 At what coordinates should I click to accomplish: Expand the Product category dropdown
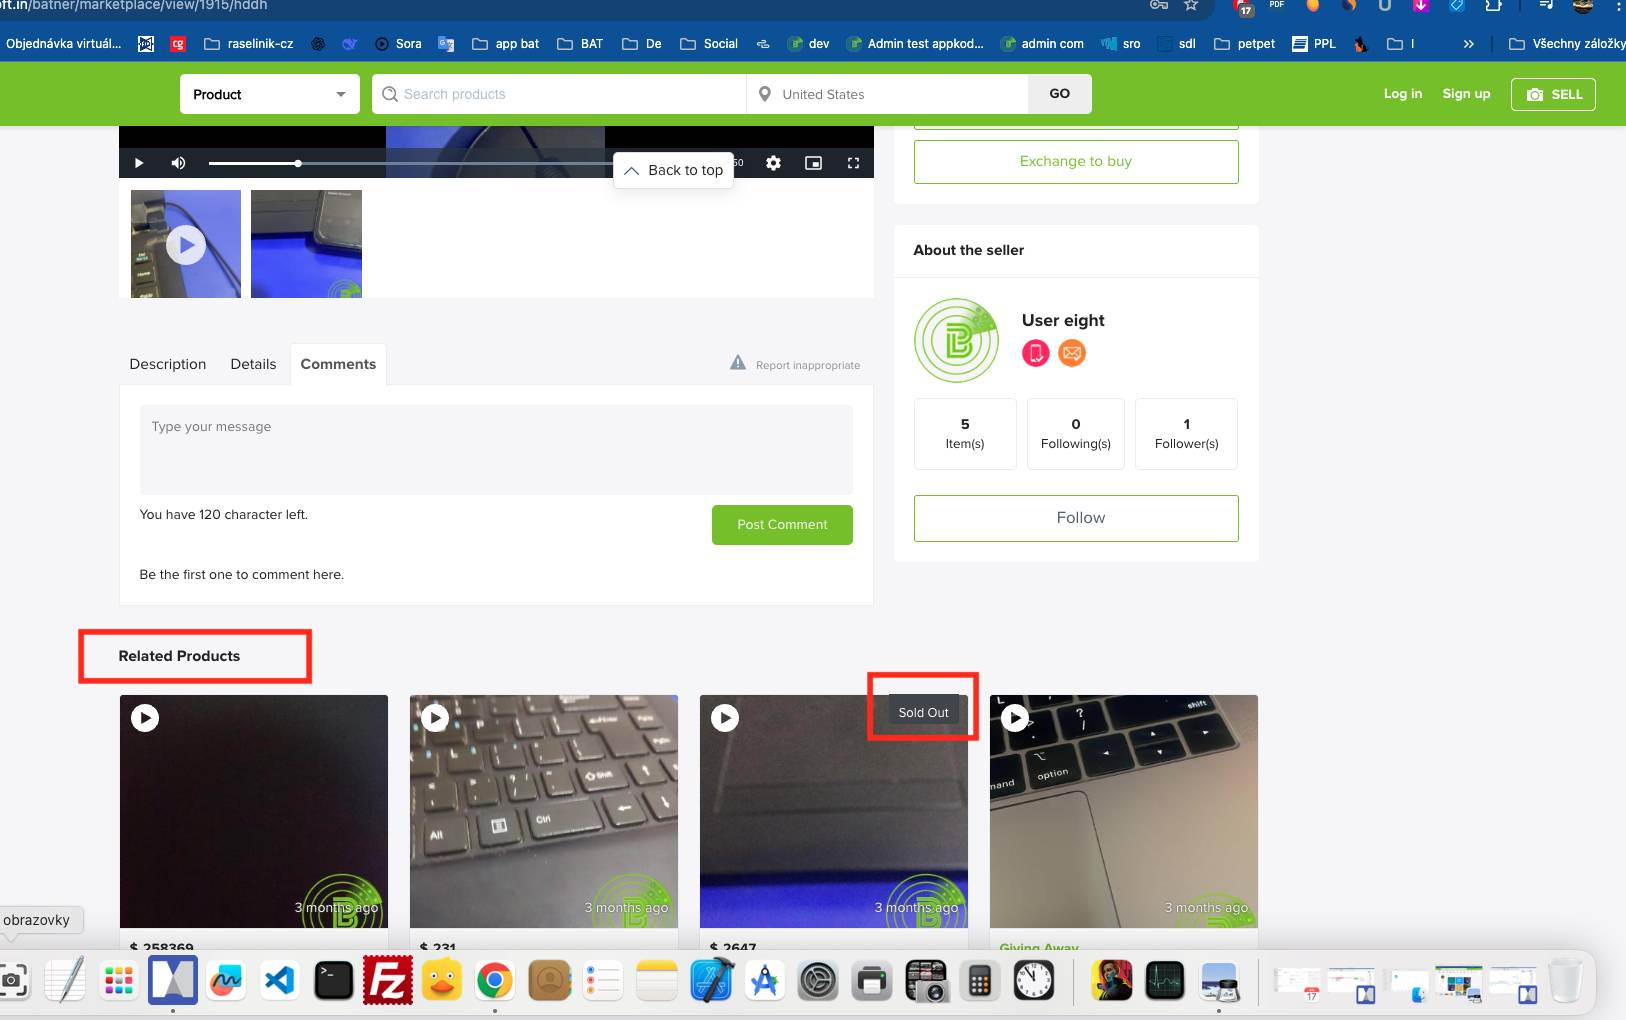(269, 94)
